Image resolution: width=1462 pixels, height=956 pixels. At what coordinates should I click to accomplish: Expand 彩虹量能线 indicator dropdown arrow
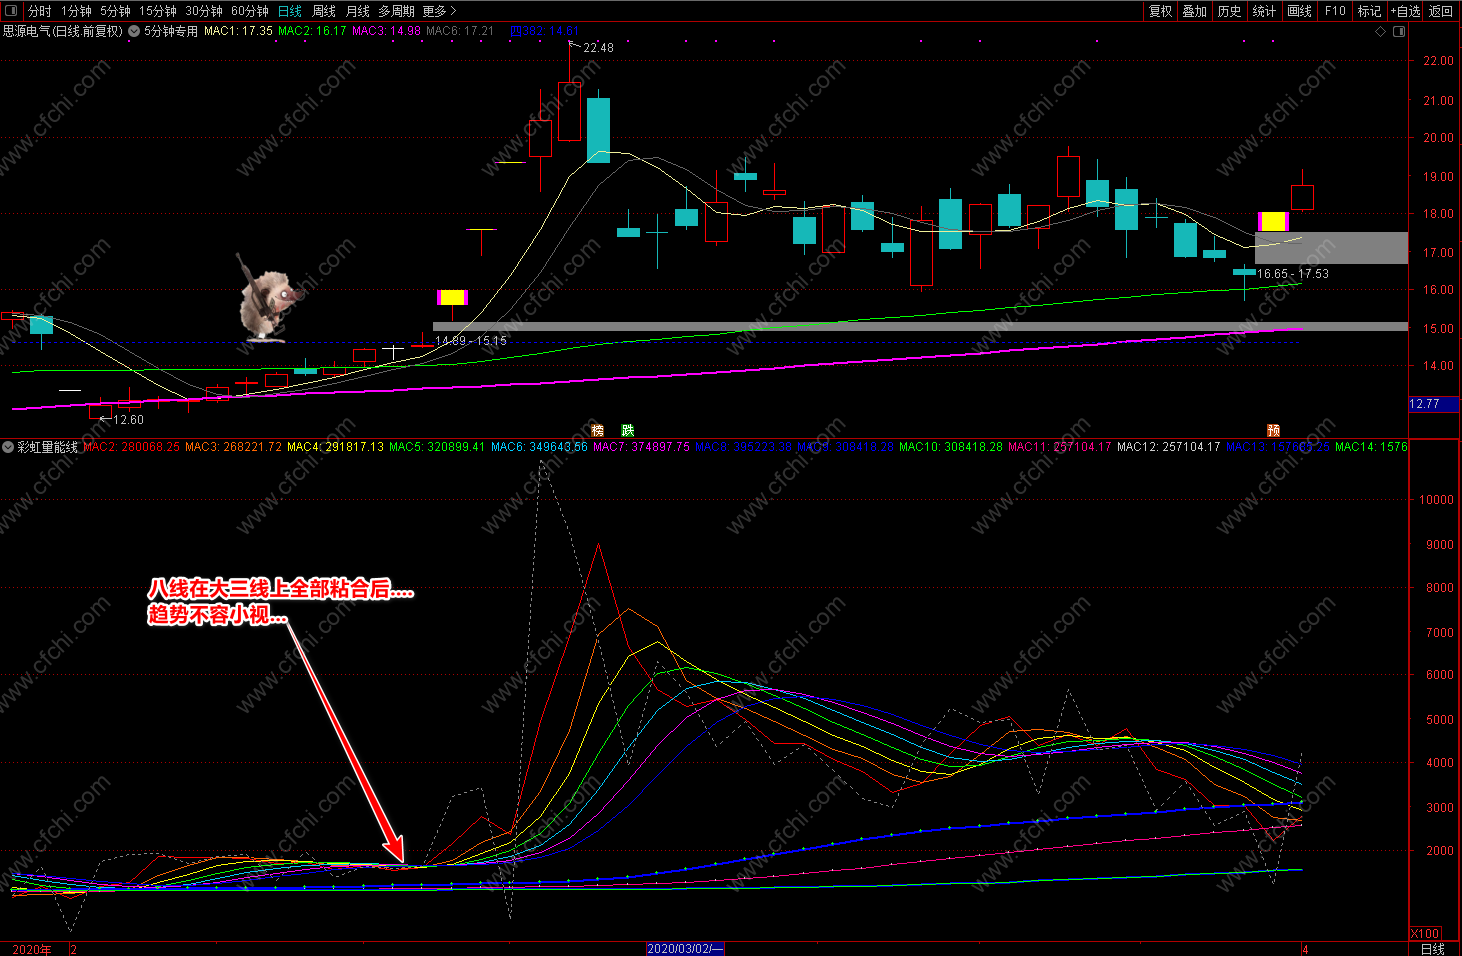[x=8, y=447]
